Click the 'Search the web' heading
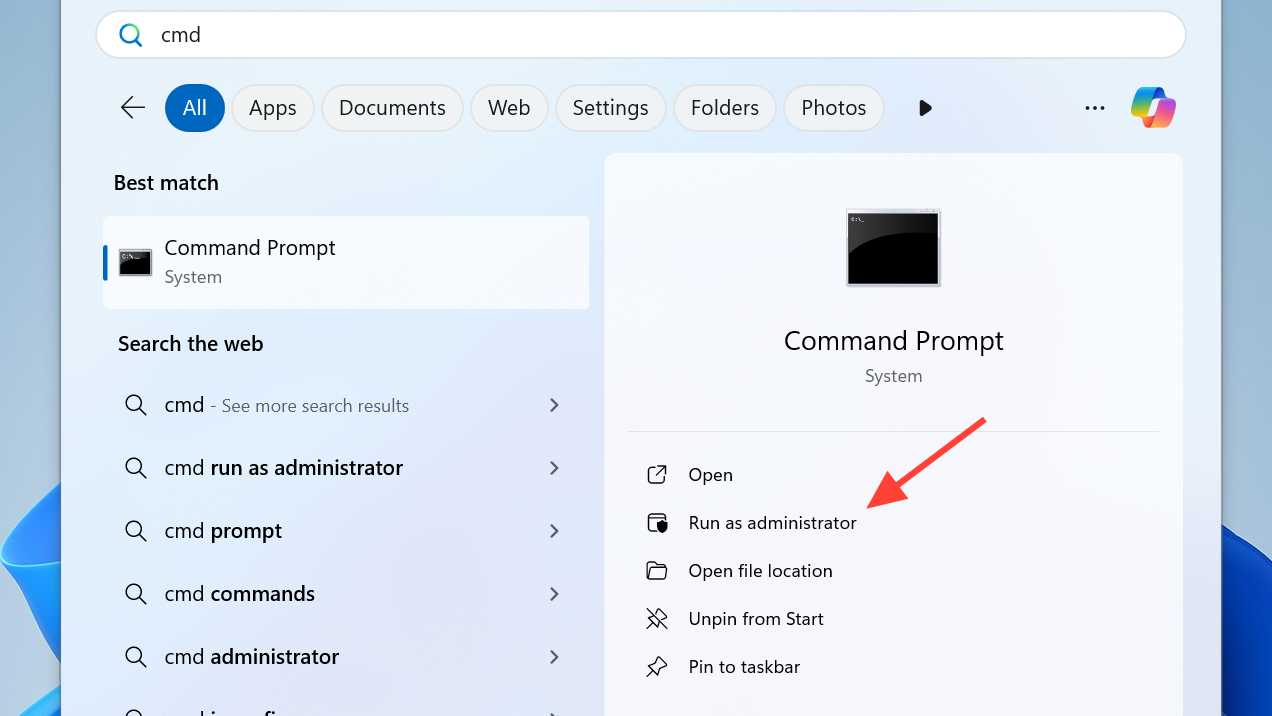Image resolution: width=1272 pixels, height=716 pixels. click(x=190, y=344)
